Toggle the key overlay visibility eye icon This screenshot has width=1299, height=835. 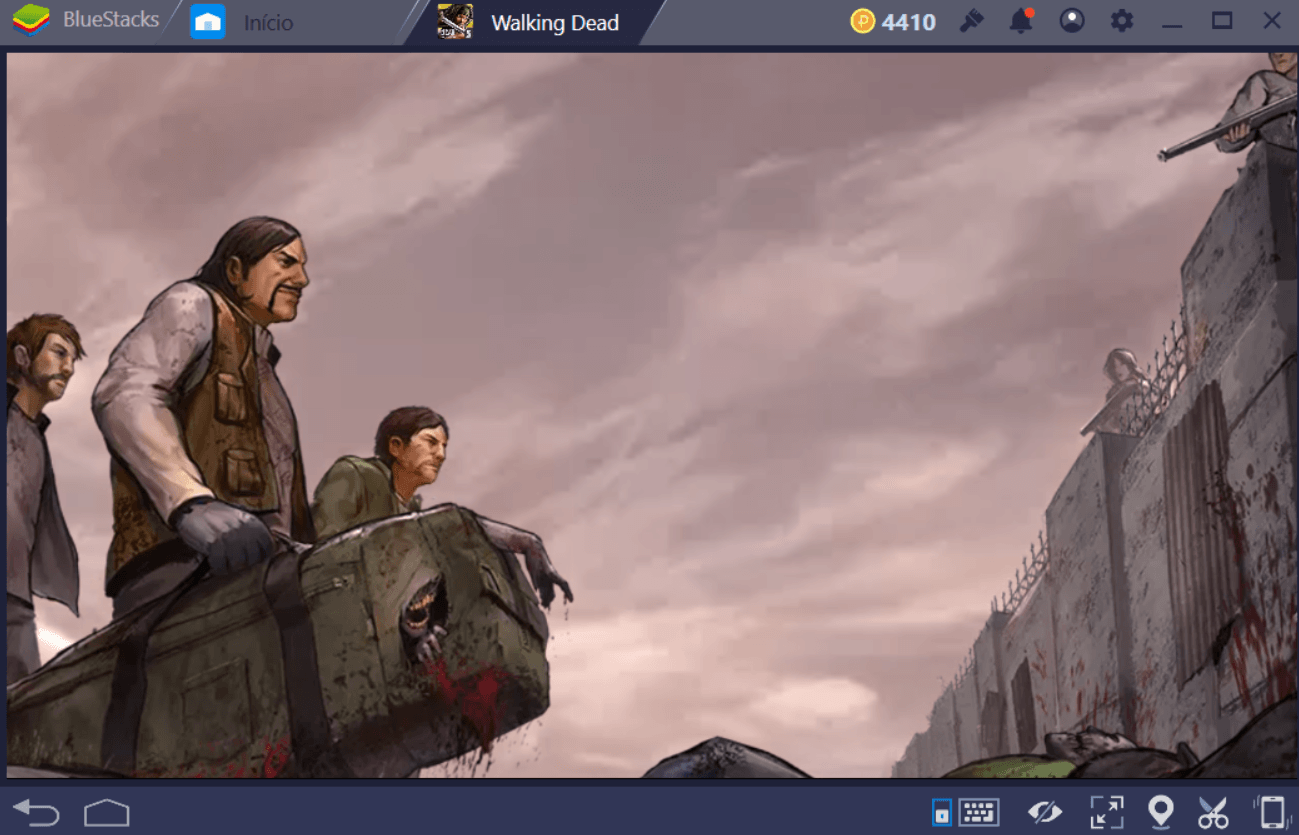click(1045, 812)
